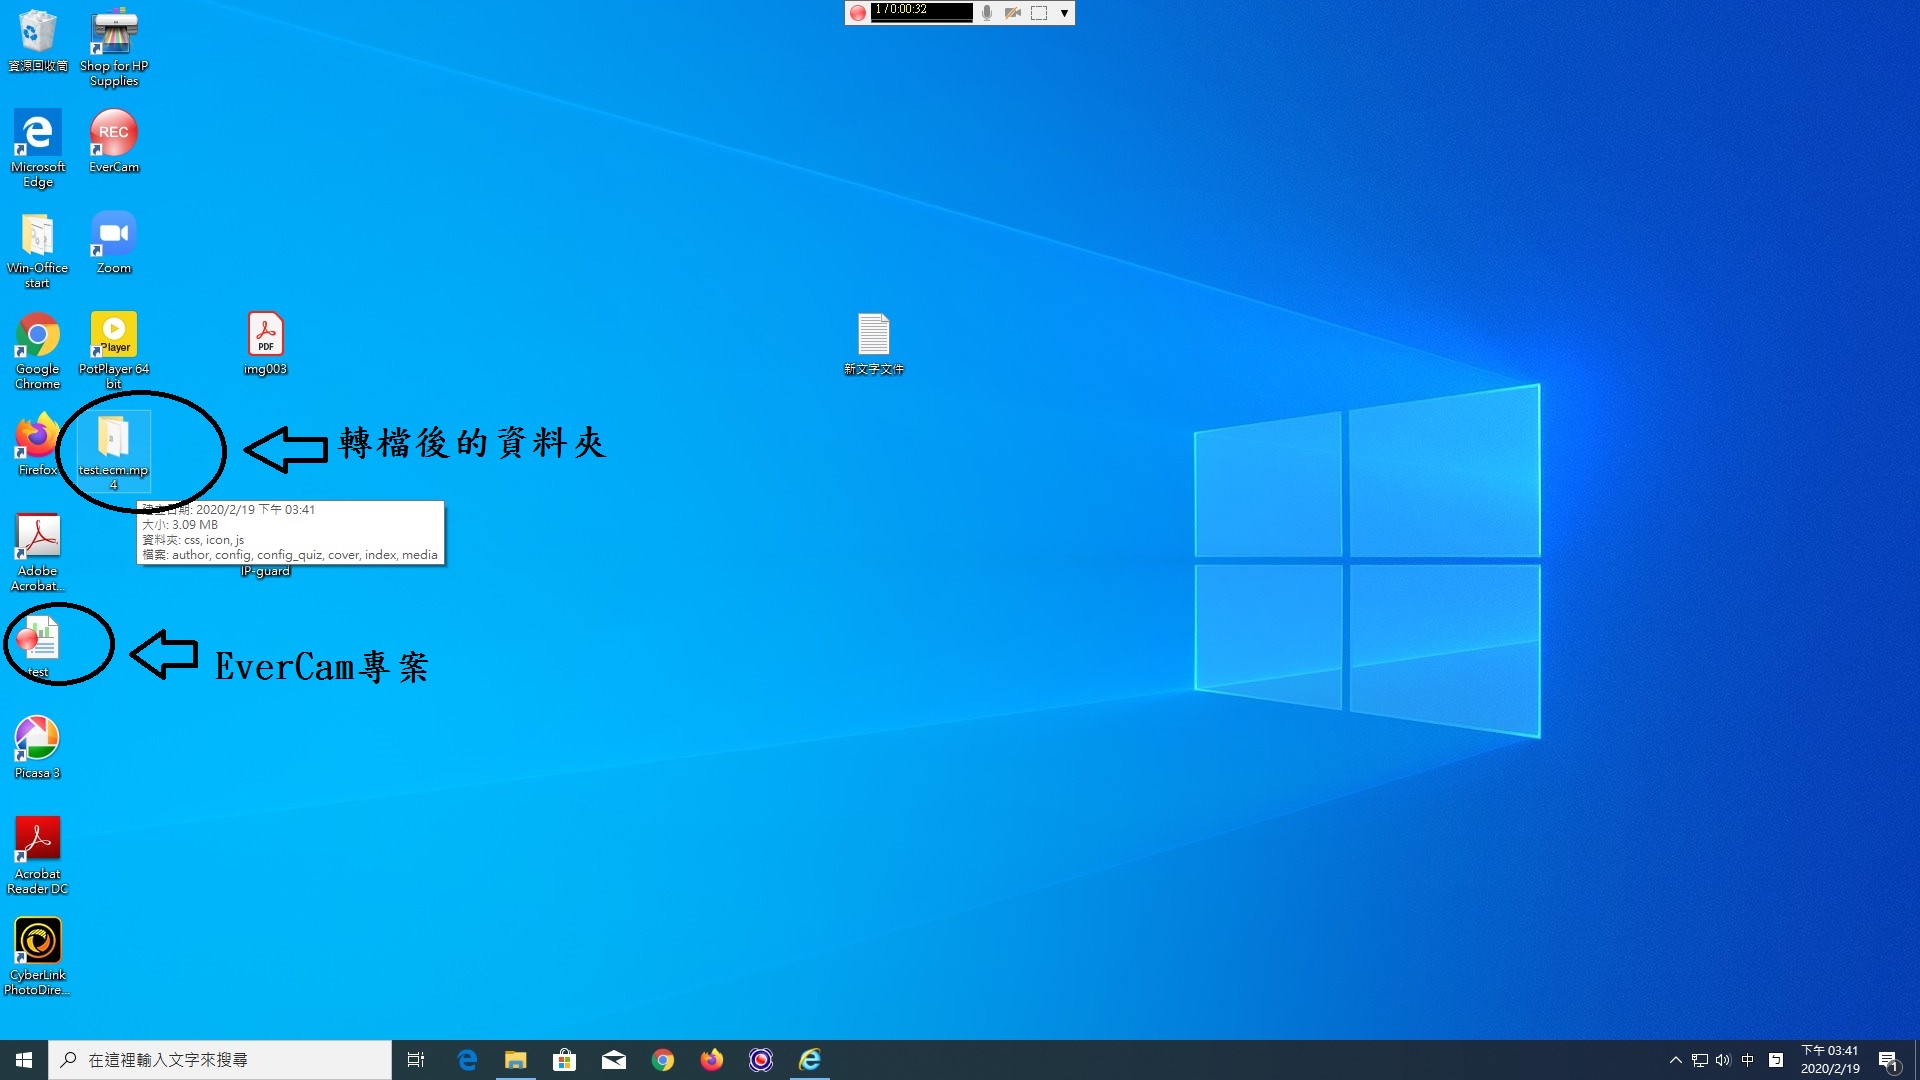Select the Adobe Acrobat desktop shortcut
Viewport: 1920px width, 1080px height.
38,552
